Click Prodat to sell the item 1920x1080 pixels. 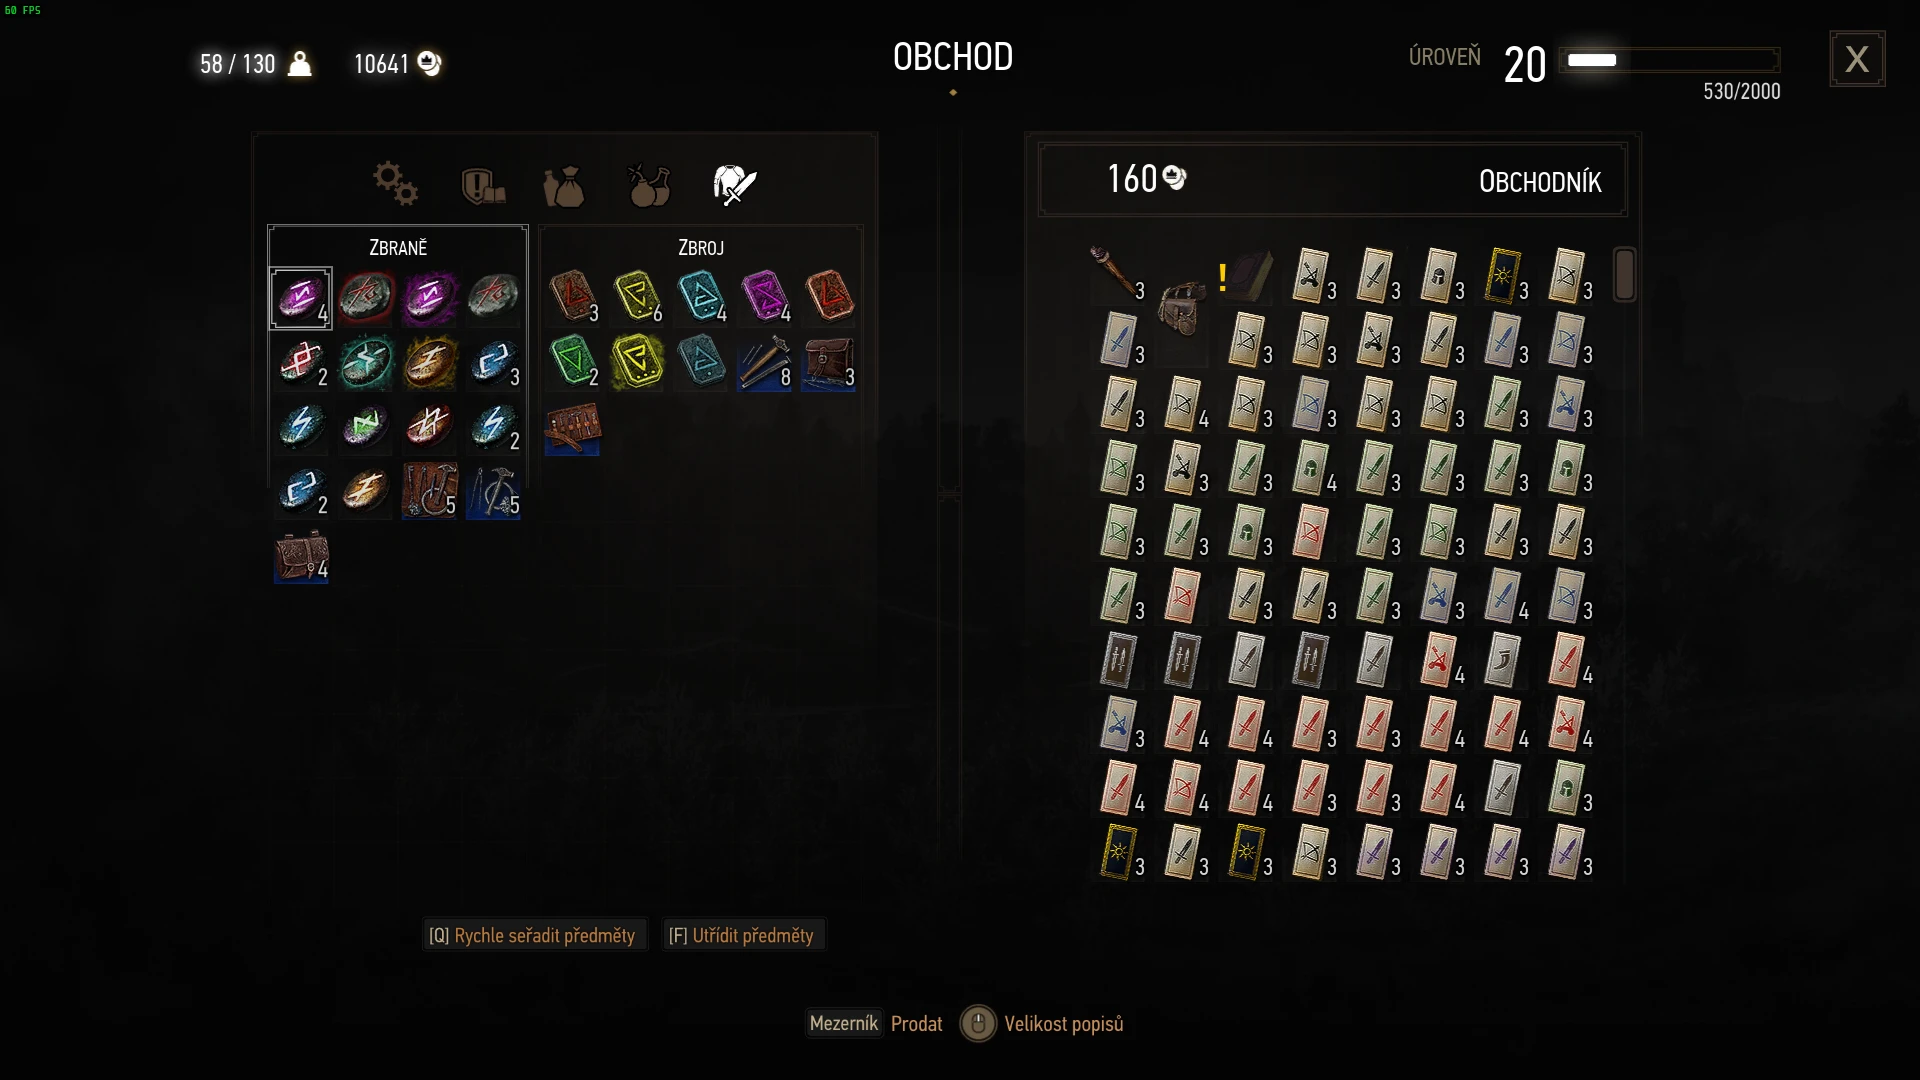[x=917, y=1024]
